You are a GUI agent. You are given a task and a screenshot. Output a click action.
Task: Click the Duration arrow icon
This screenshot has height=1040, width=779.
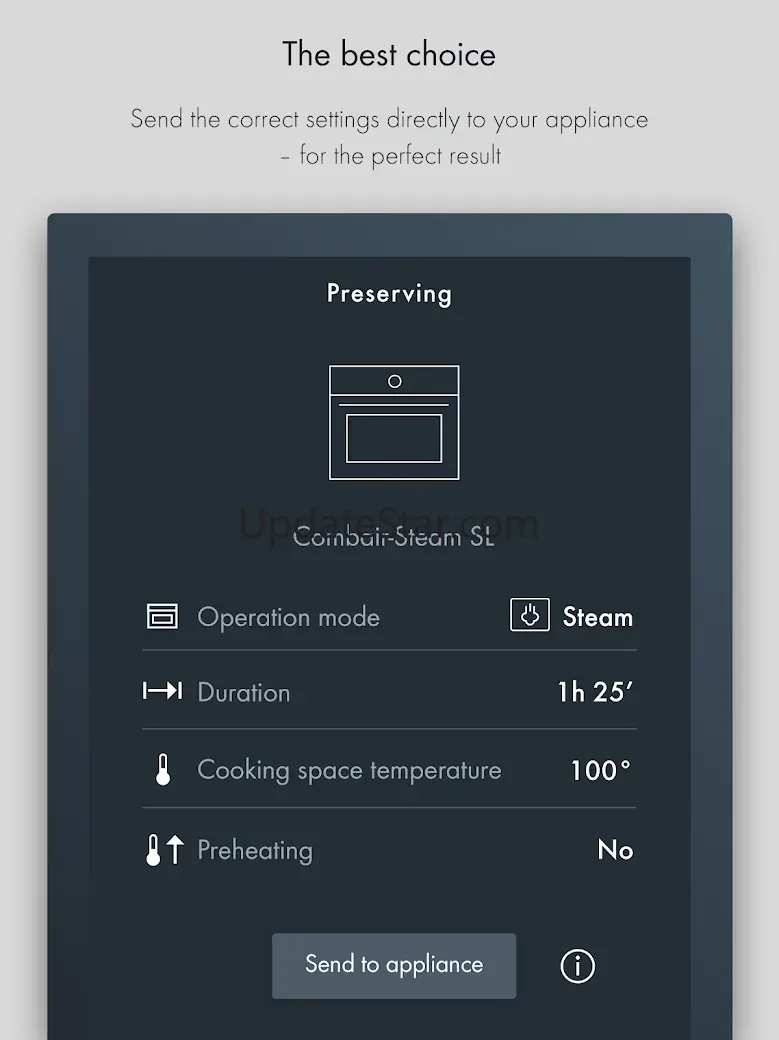(162, 691)
